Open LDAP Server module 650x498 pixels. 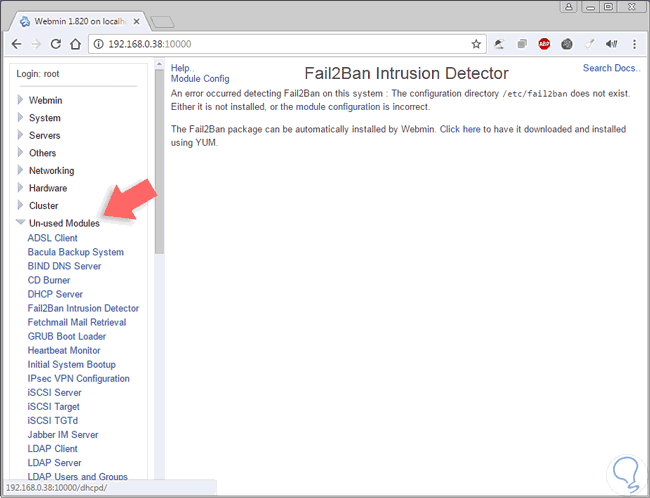tap(54, 463)
